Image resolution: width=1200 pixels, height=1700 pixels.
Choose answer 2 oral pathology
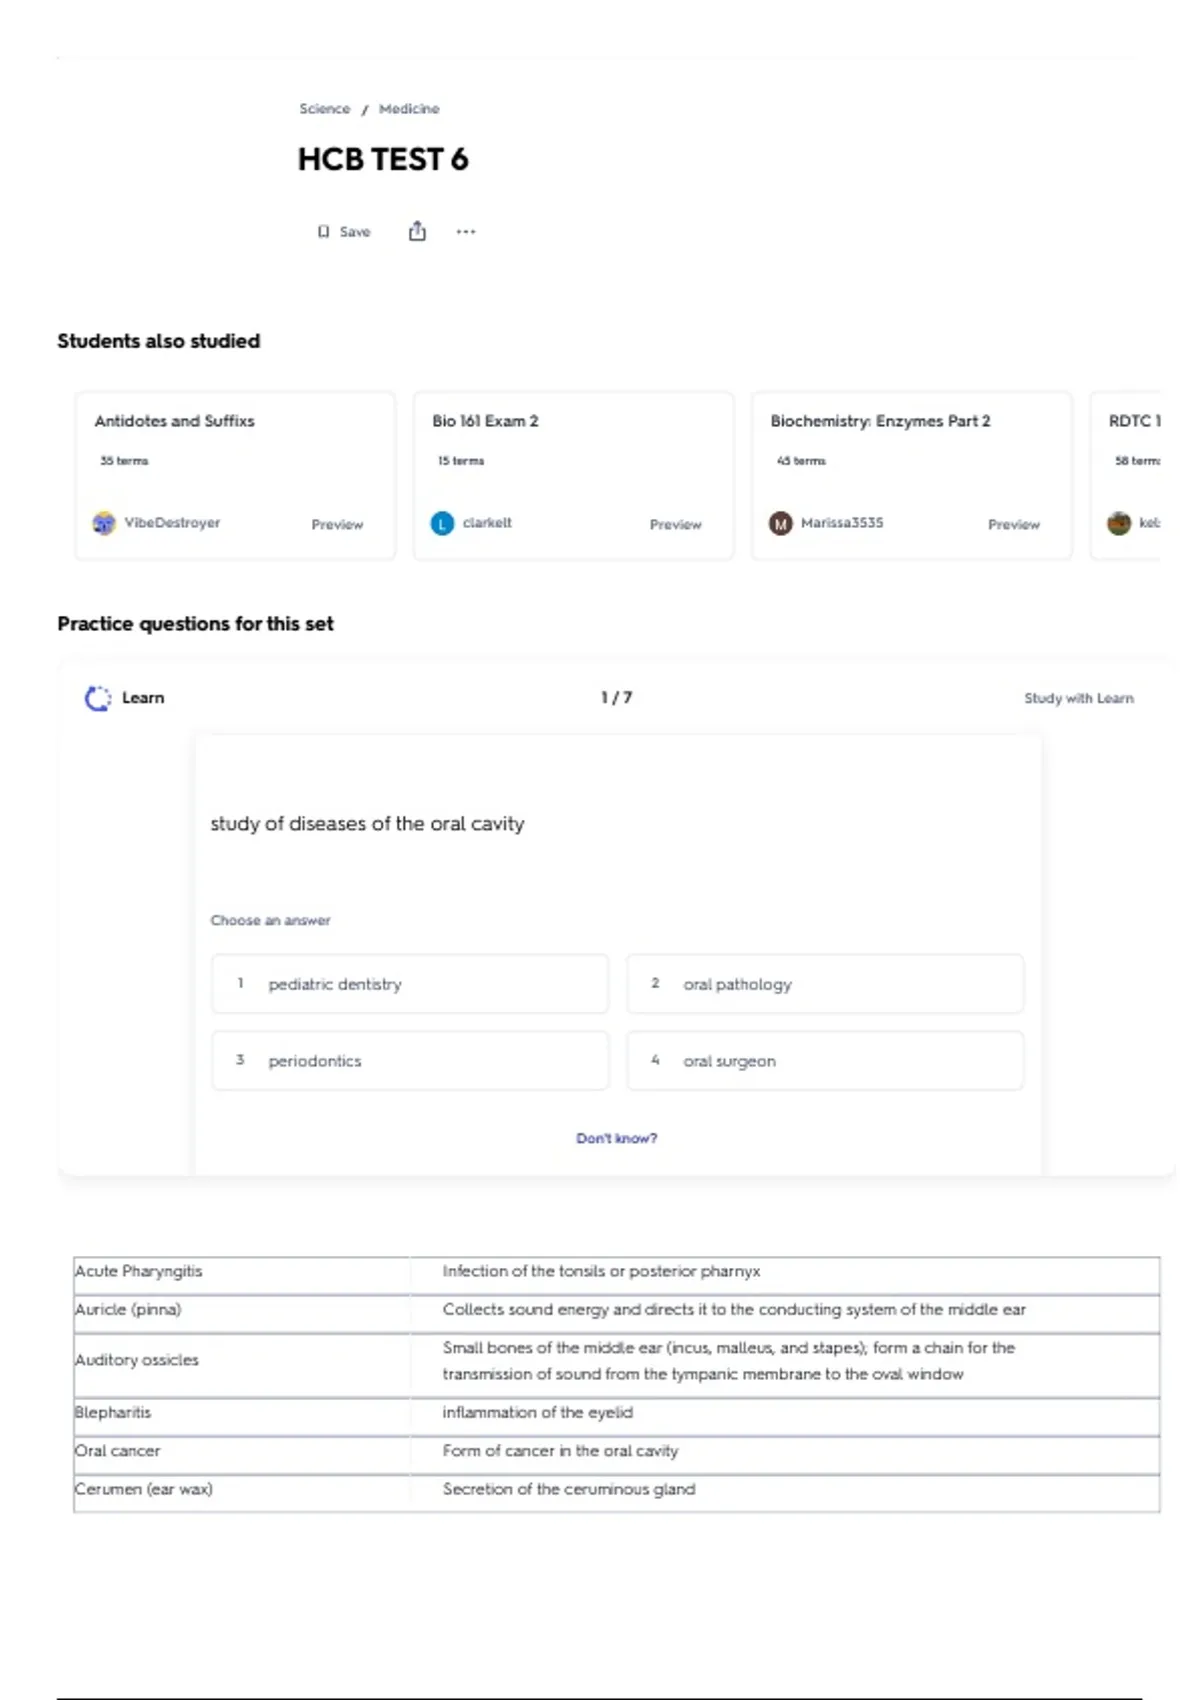coord(825,984)
